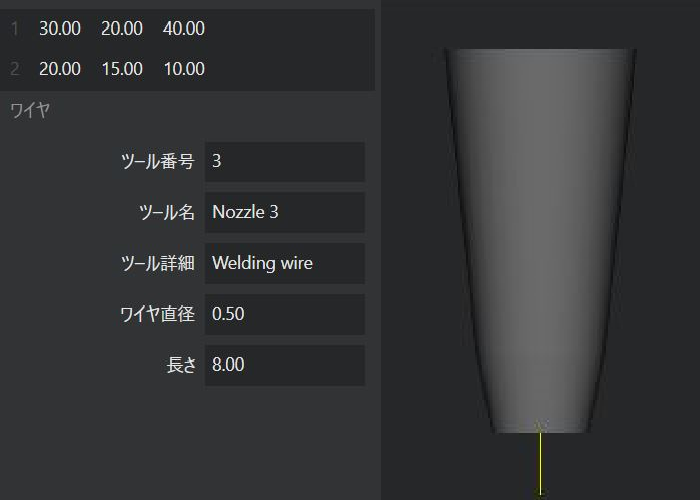Image resolution: width=700 pixels, height=500 pixels.
Task: Click the ツール名 label
Action: point(167,212)
